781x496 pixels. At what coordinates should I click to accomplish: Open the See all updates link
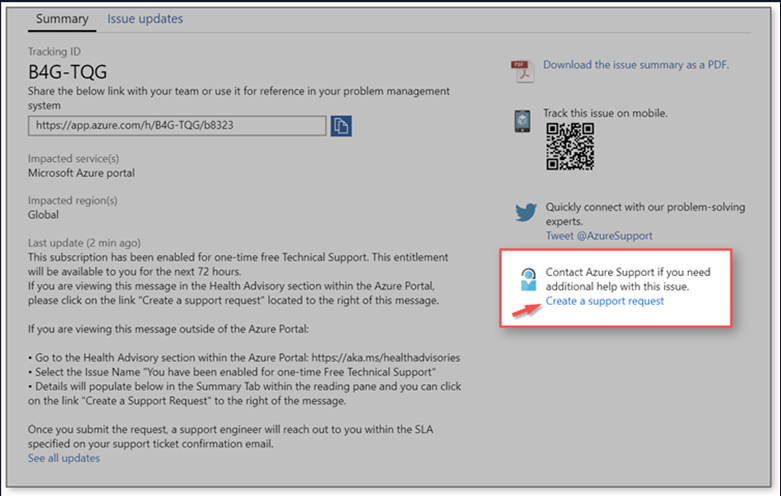click(x=64, y=458)
